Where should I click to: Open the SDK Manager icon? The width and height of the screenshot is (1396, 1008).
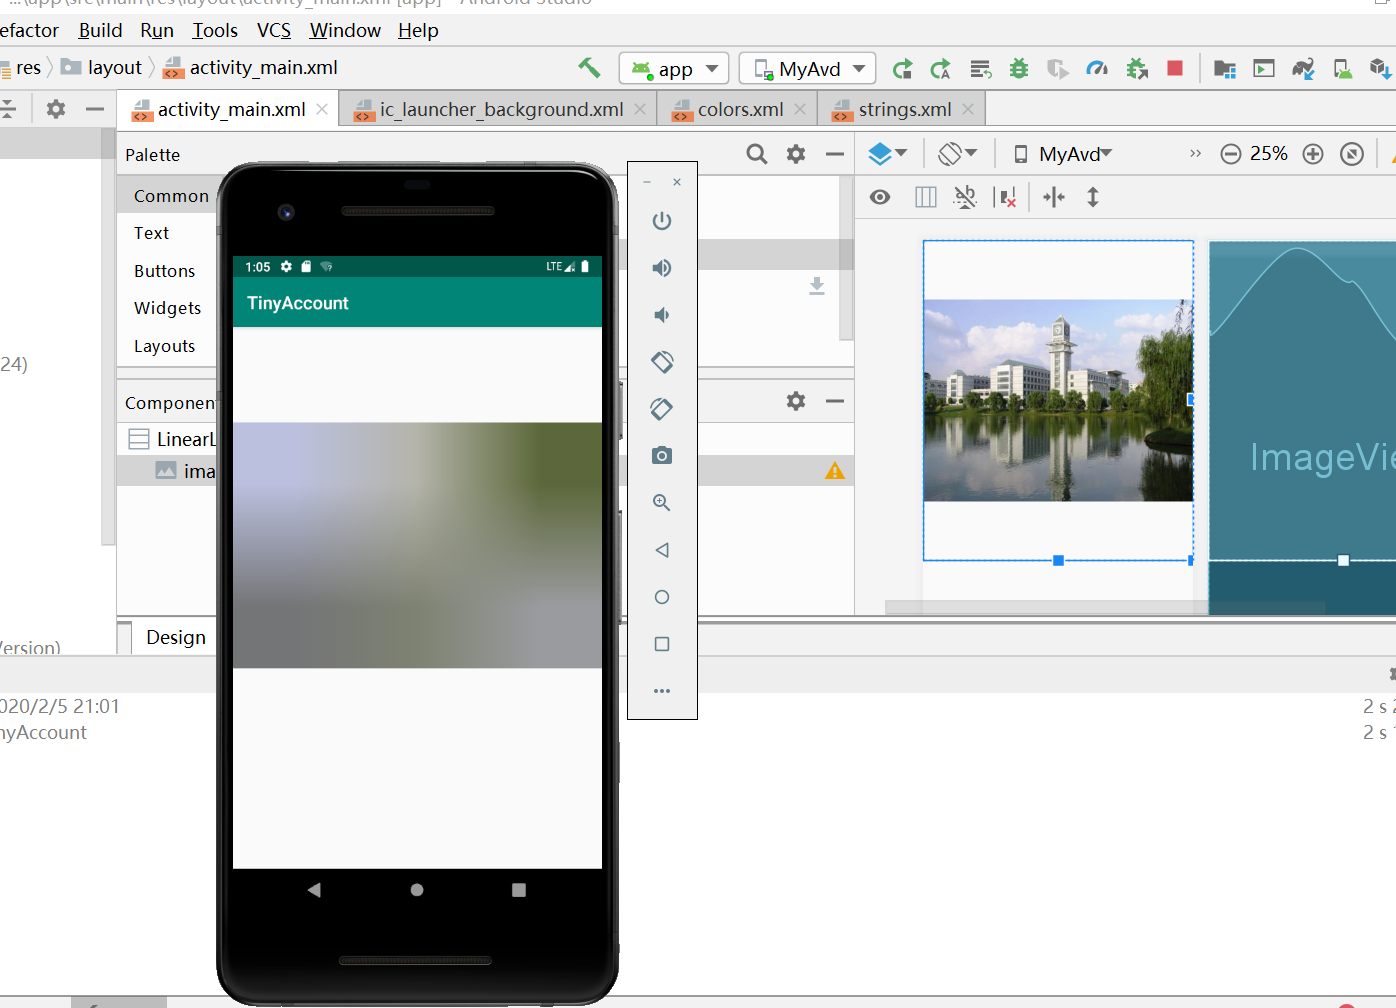click(1380, 69)
